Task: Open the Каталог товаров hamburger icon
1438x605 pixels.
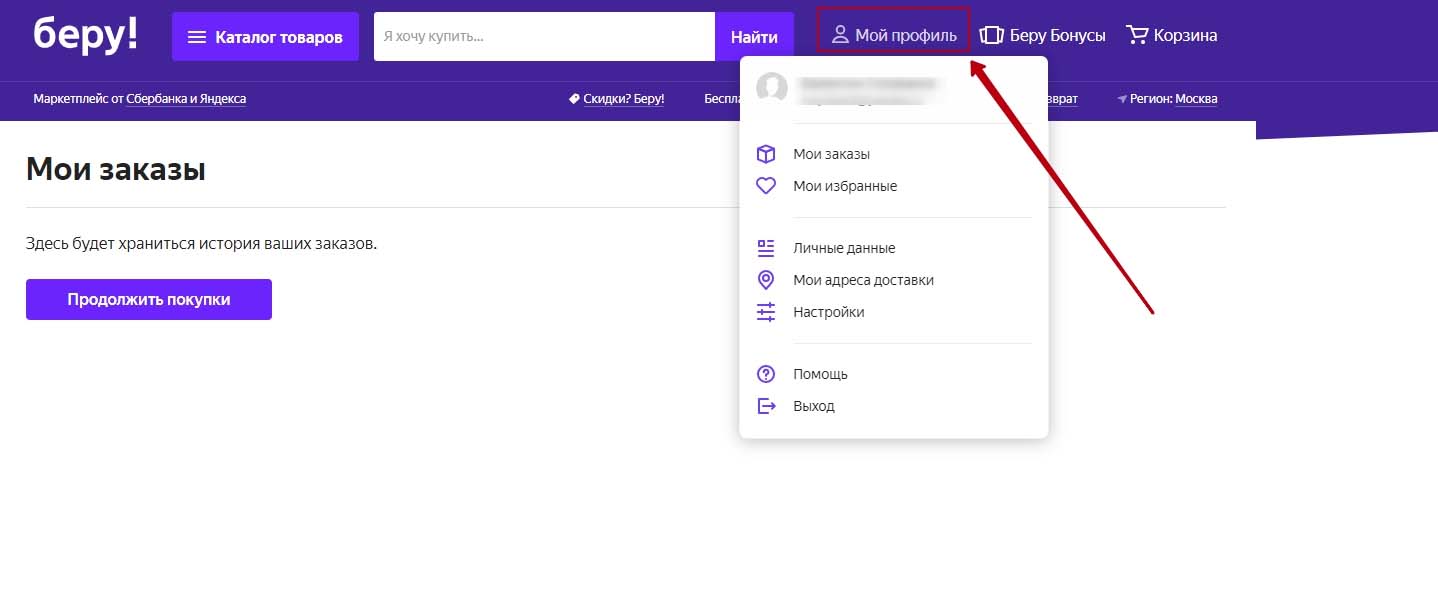Action: [x=197, y=37]
